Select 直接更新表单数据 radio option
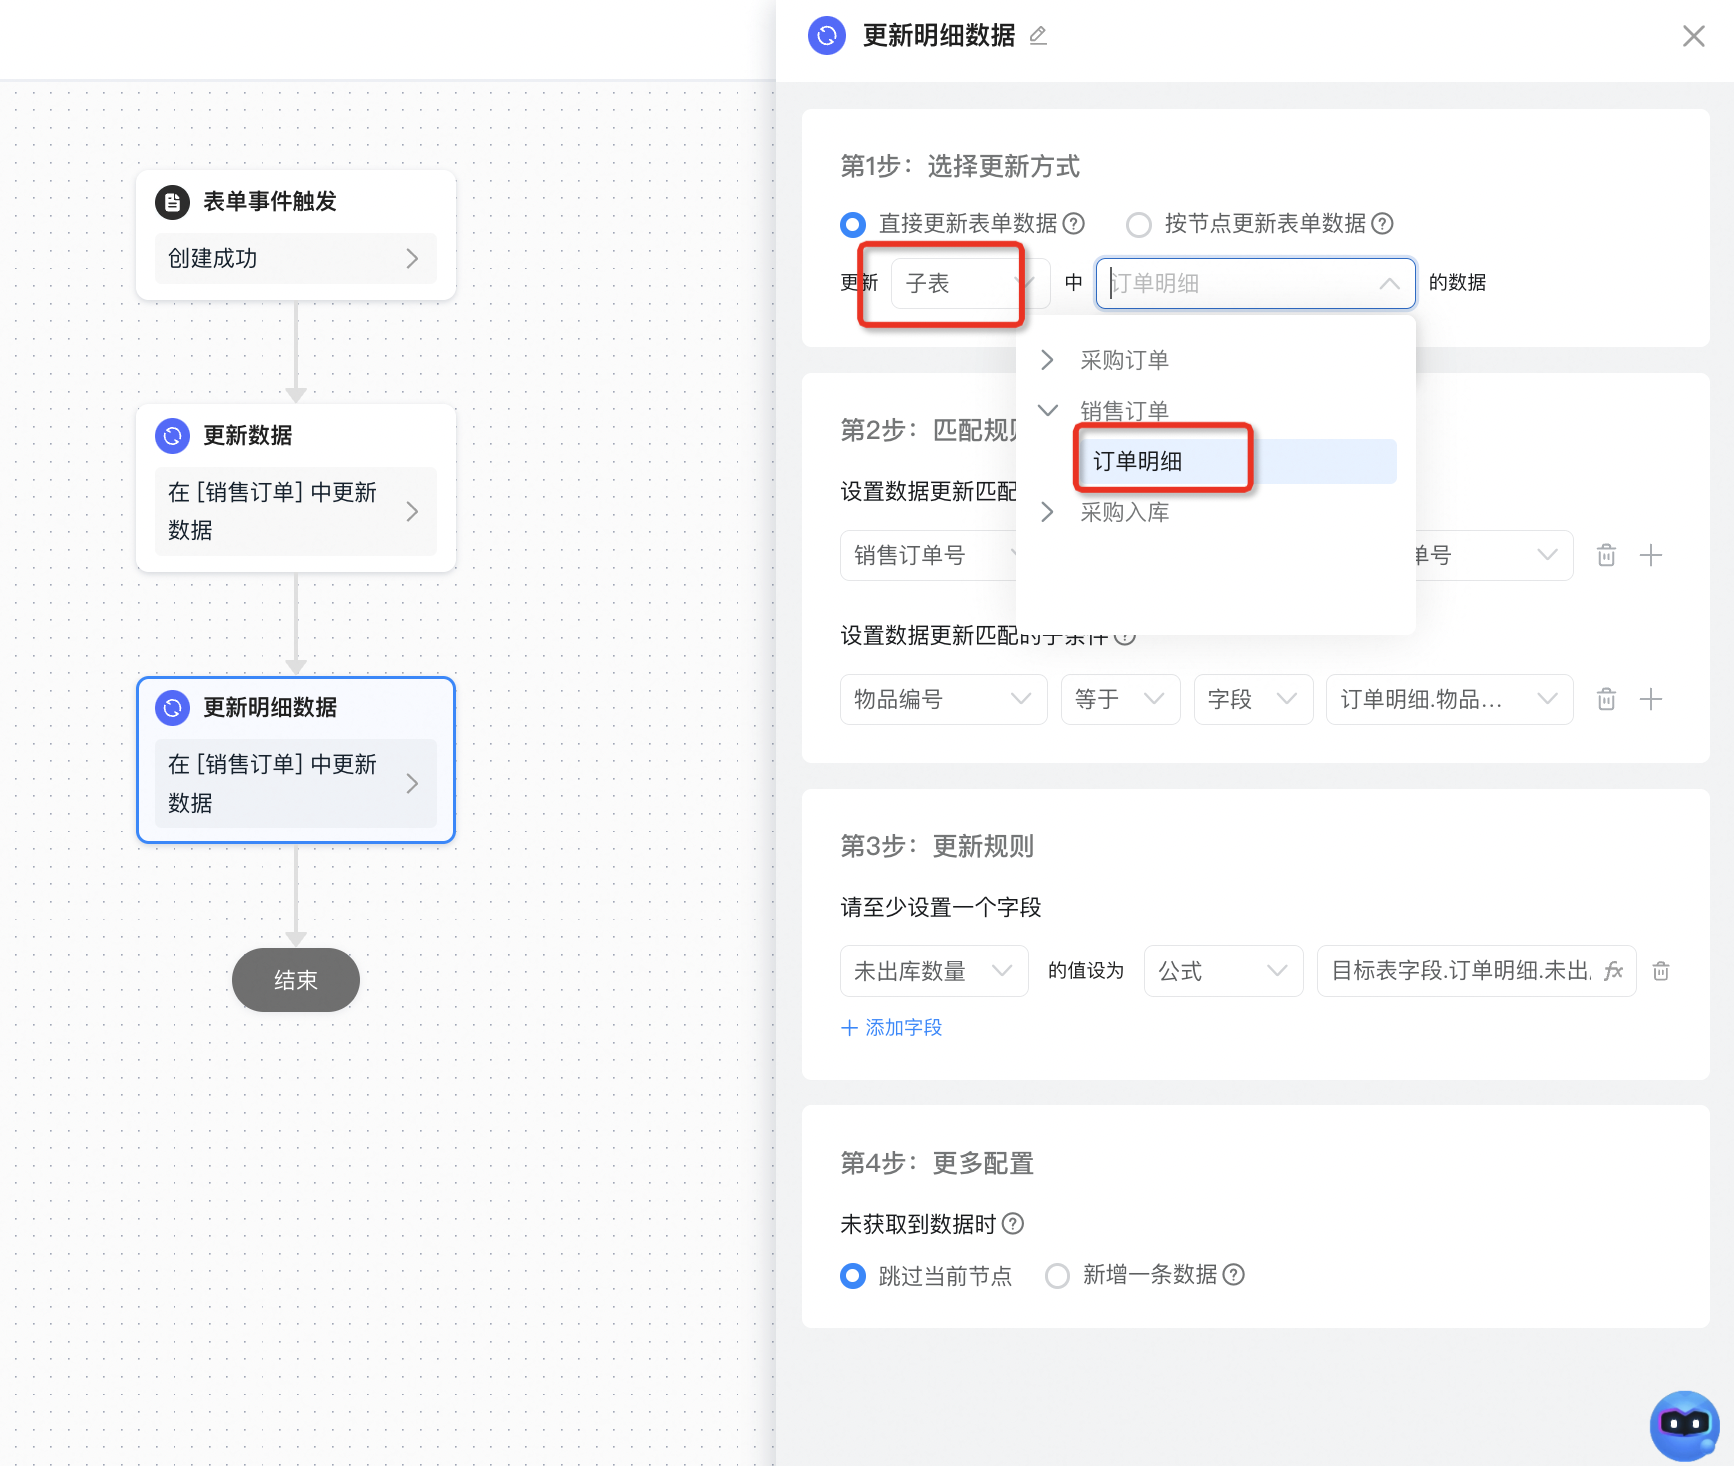The height and width of the screenshot is (1466, 1734). tap(853, 224)
